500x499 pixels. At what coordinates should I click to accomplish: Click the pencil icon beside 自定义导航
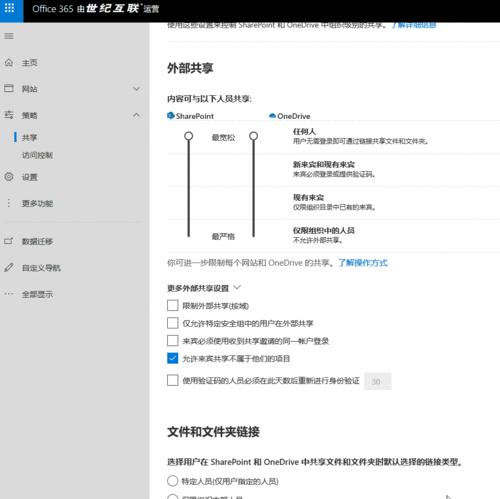pyautogui.click(x=9, y=267)
